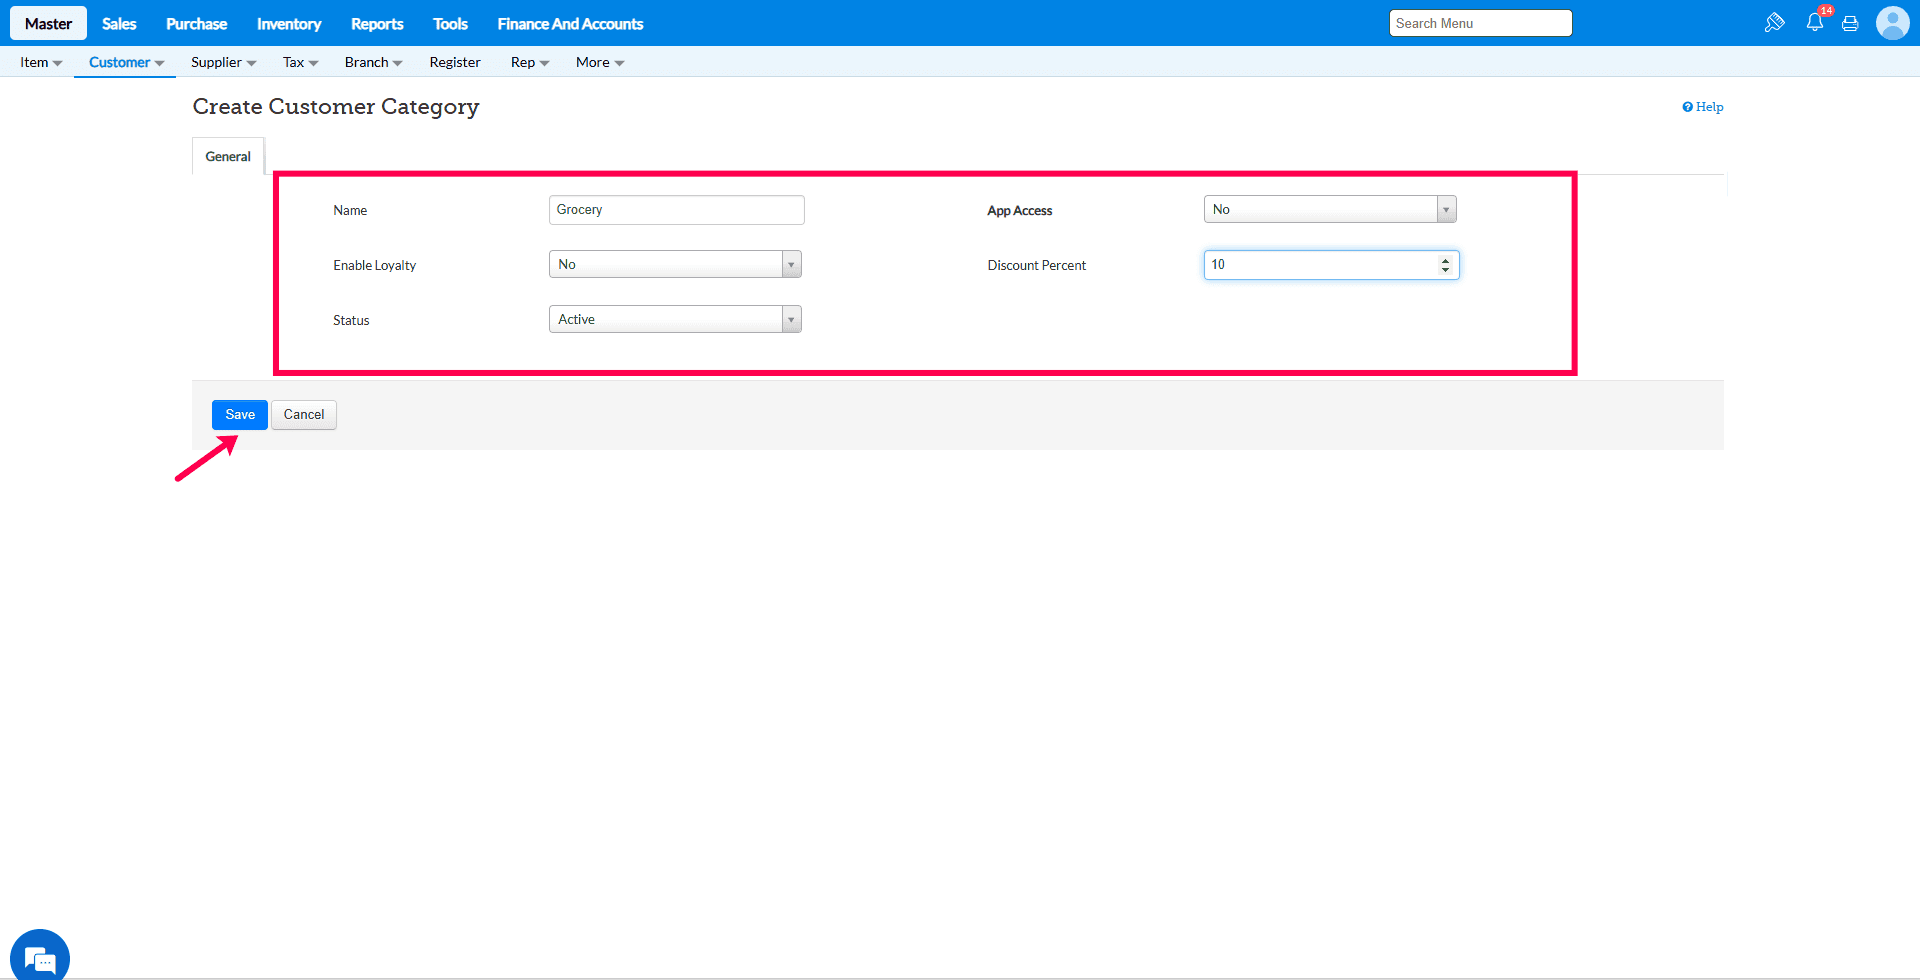Decrease Discount Percent with down arrow
The image size is (1920, 980).
click(x=1445, y=270)
